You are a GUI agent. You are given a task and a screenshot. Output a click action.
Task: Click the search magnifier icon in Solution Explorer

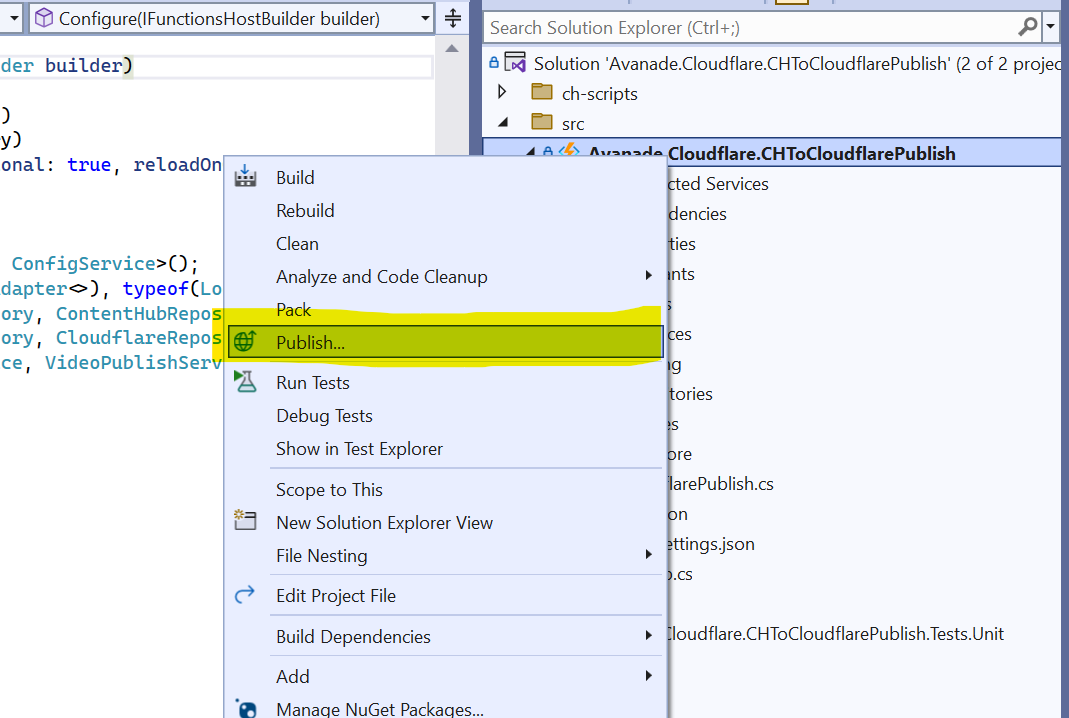[1028, 27]
